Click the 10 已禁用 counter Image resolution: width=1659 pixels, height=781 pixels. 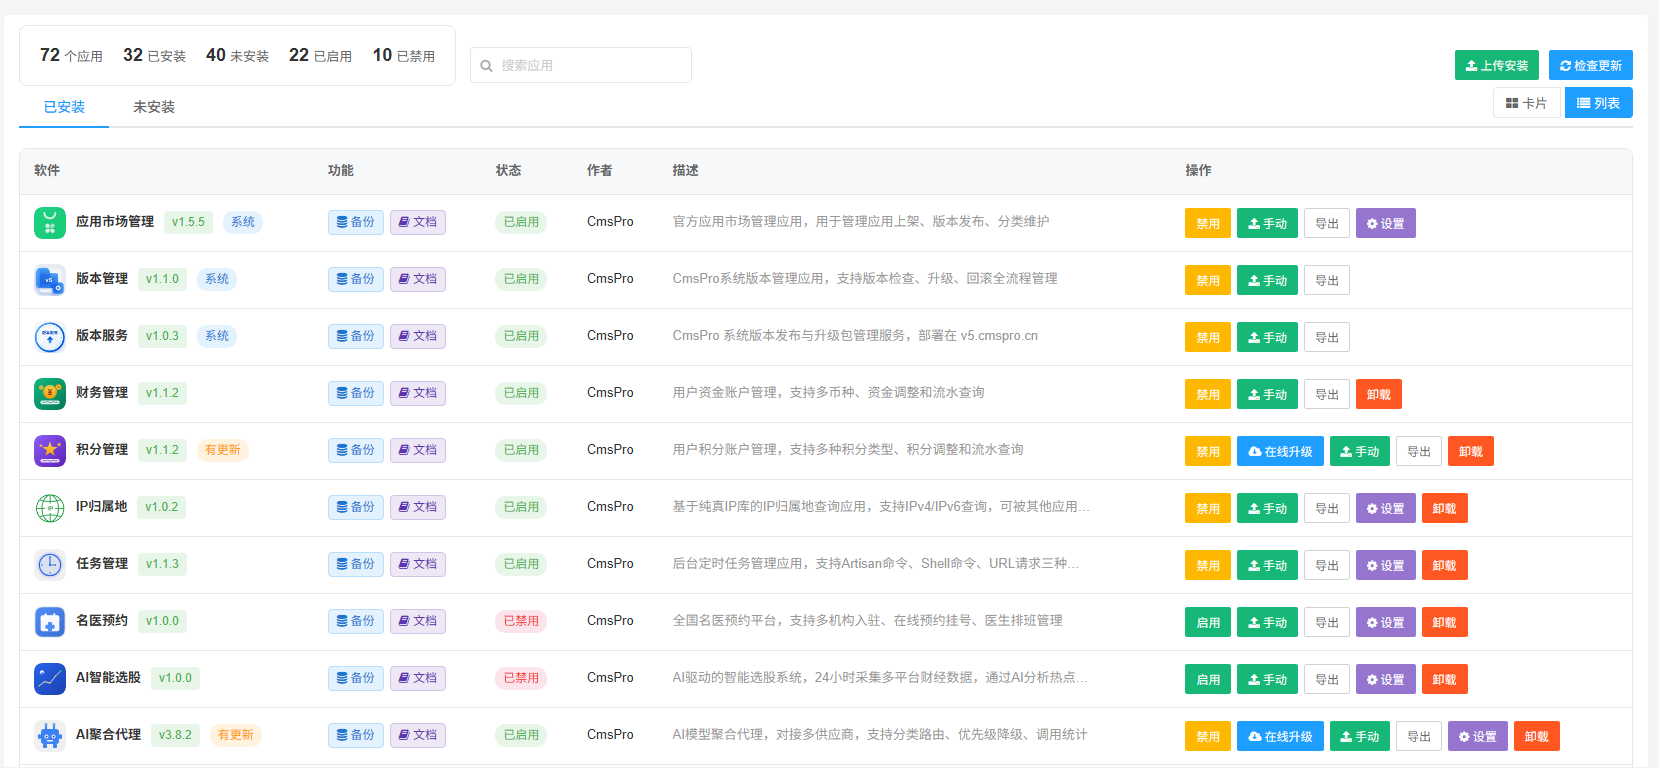click(404, 55)
